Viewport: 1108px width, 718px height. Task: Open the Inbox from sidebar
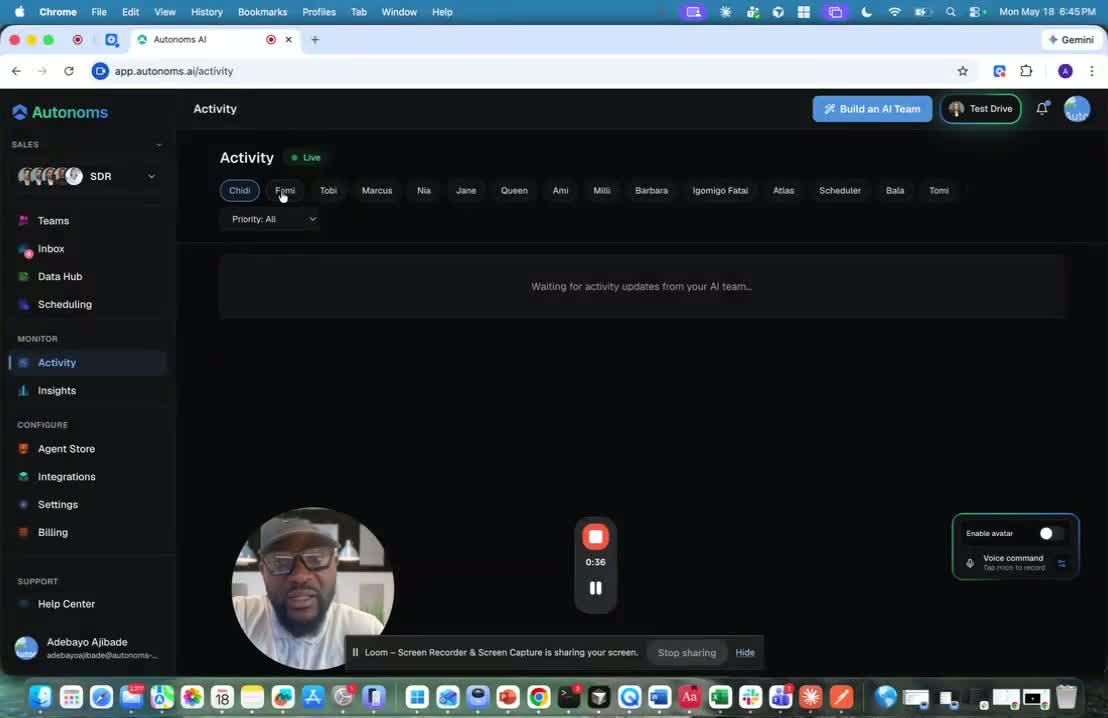pos(51,249)
